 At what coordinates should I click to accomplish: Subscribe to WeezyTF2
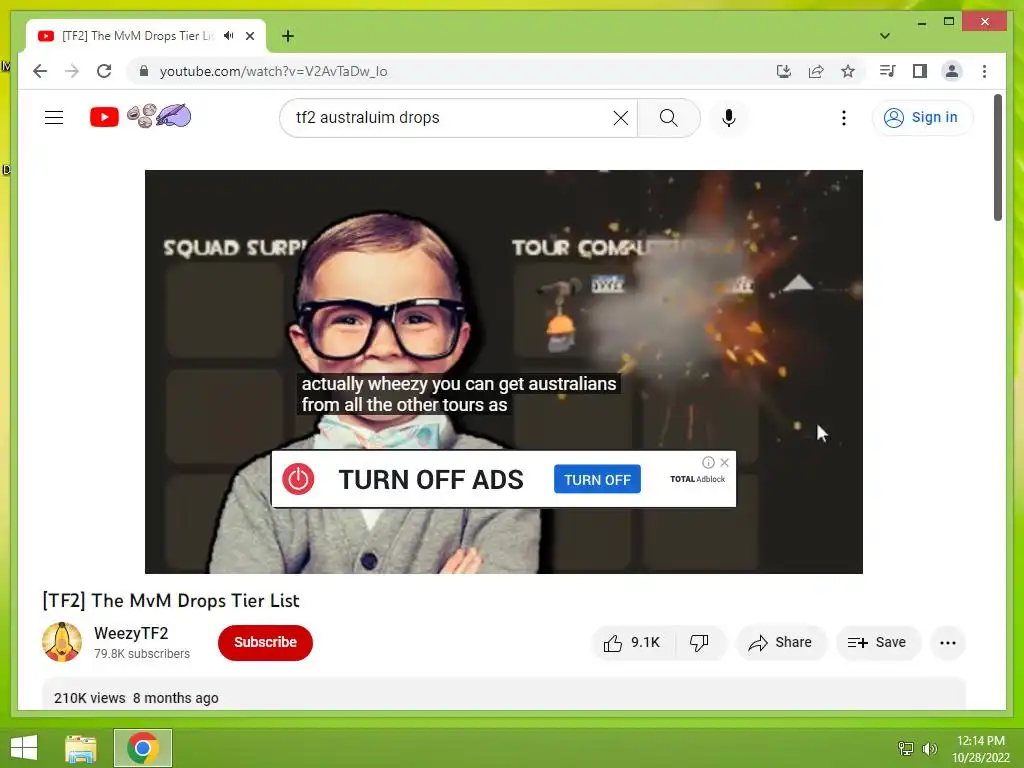tap(265, 643)
